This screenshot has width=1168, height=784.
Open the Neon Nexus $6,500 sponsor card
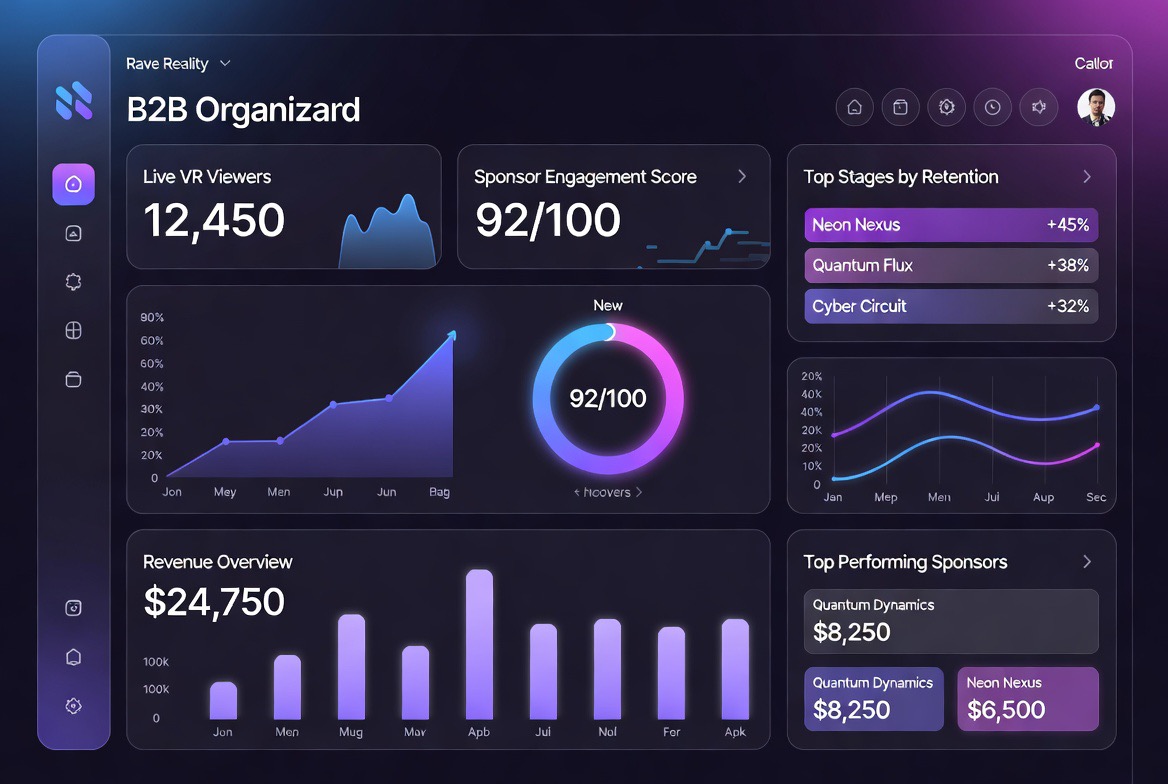click(1028, 698)
